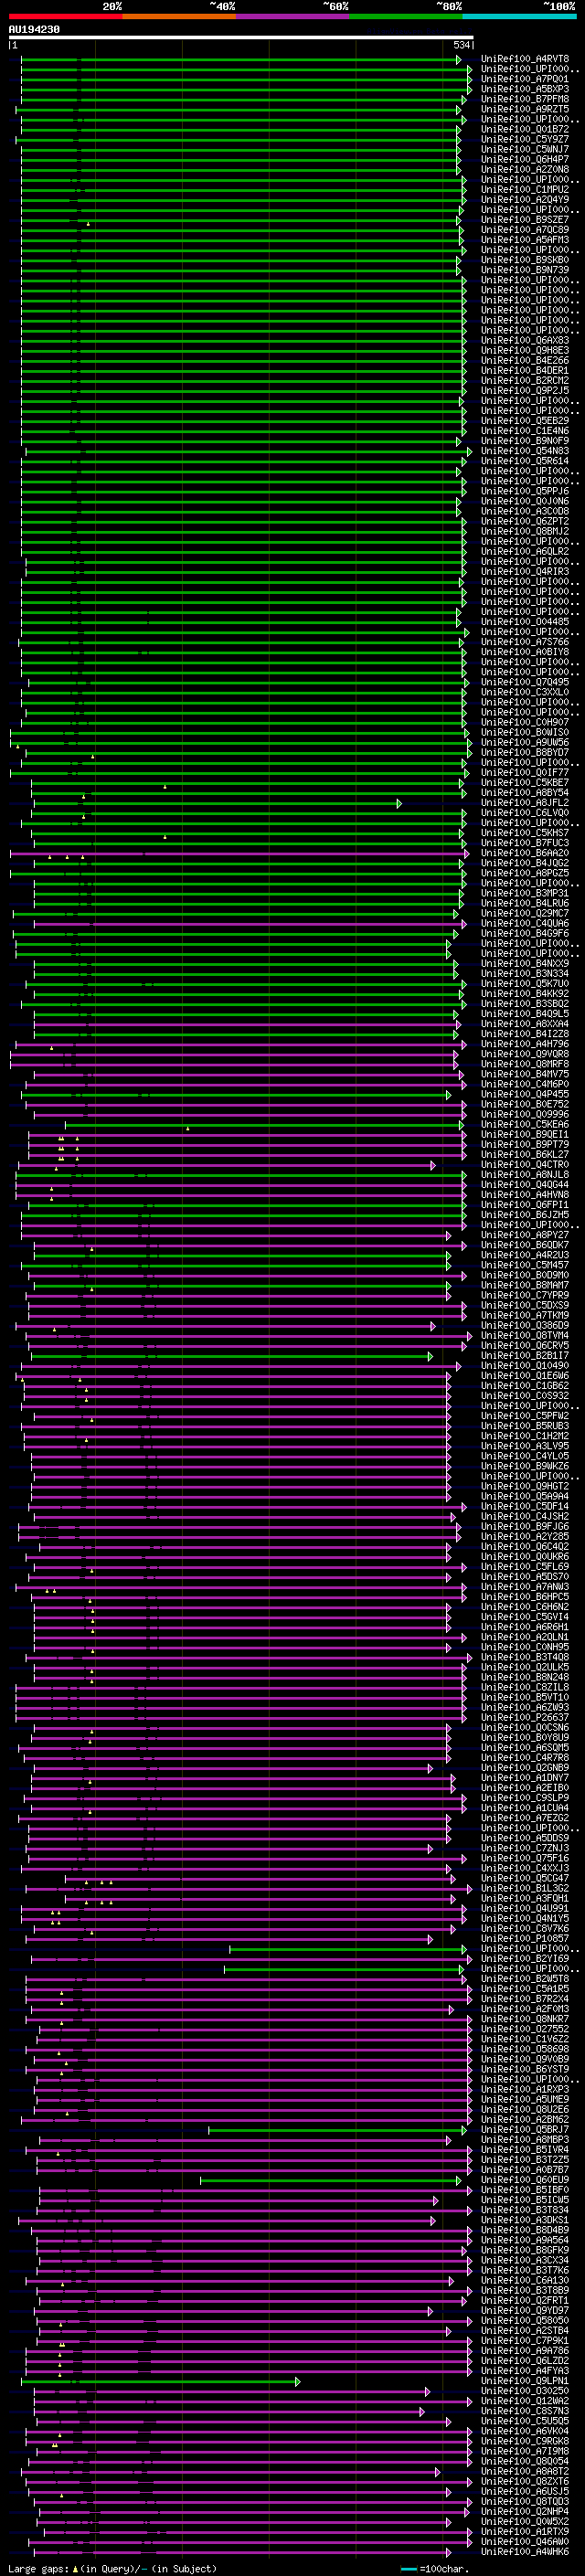Select hit label UniRef100_Q9H8E3
Viewport: 585px width, 2576px height.
[x=524, y=350]
